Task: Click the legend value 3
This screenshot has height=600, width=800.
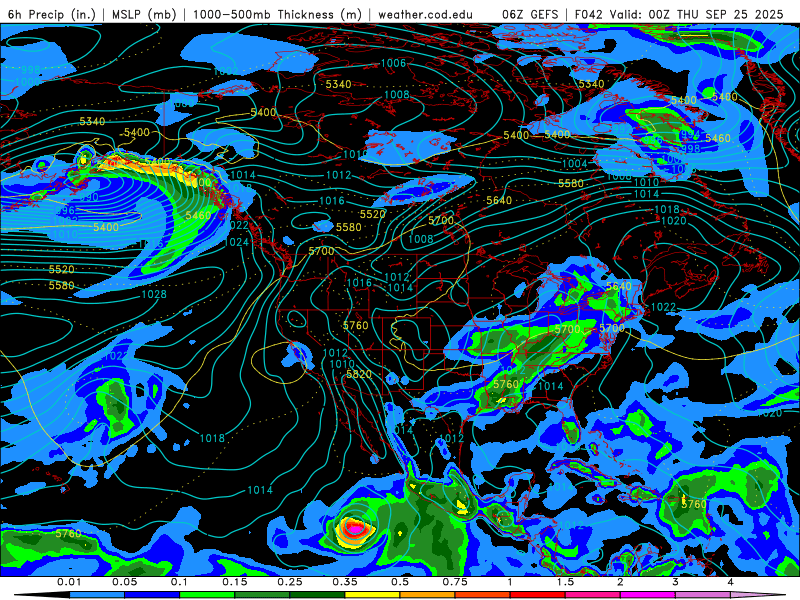Action: 676,582
